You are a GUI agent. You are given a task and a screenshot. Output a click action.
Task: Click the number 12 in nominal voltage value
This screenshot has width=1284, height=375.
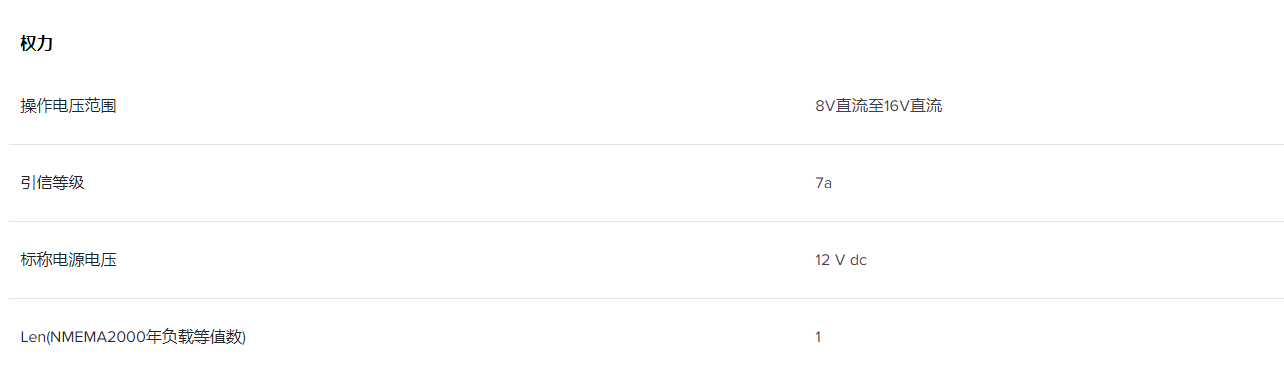pyautogui.click(x=822, y=260)
